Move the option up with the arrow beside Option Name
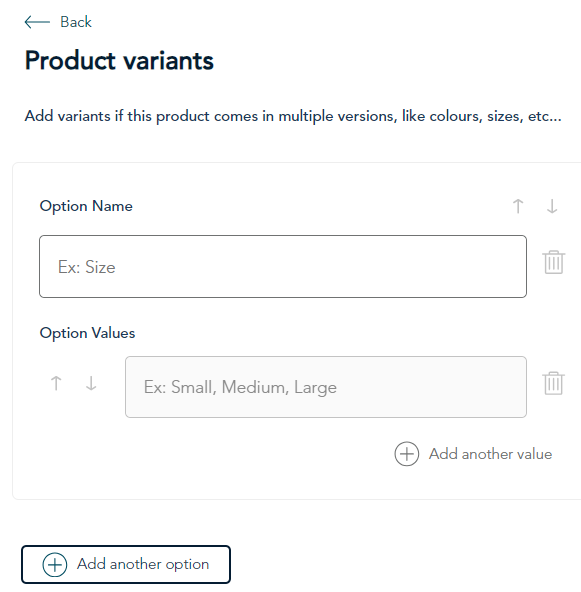Viewport: 581px width, 592px height. (518, 206)
